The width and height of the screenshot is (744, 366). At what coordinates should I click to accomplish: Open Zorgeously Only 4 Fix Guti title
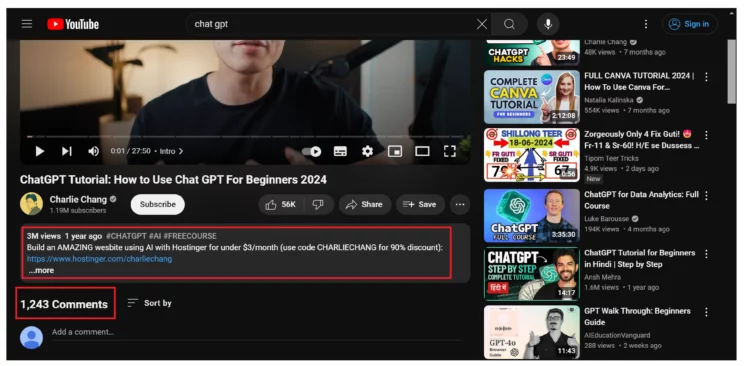tap(642, 140)
